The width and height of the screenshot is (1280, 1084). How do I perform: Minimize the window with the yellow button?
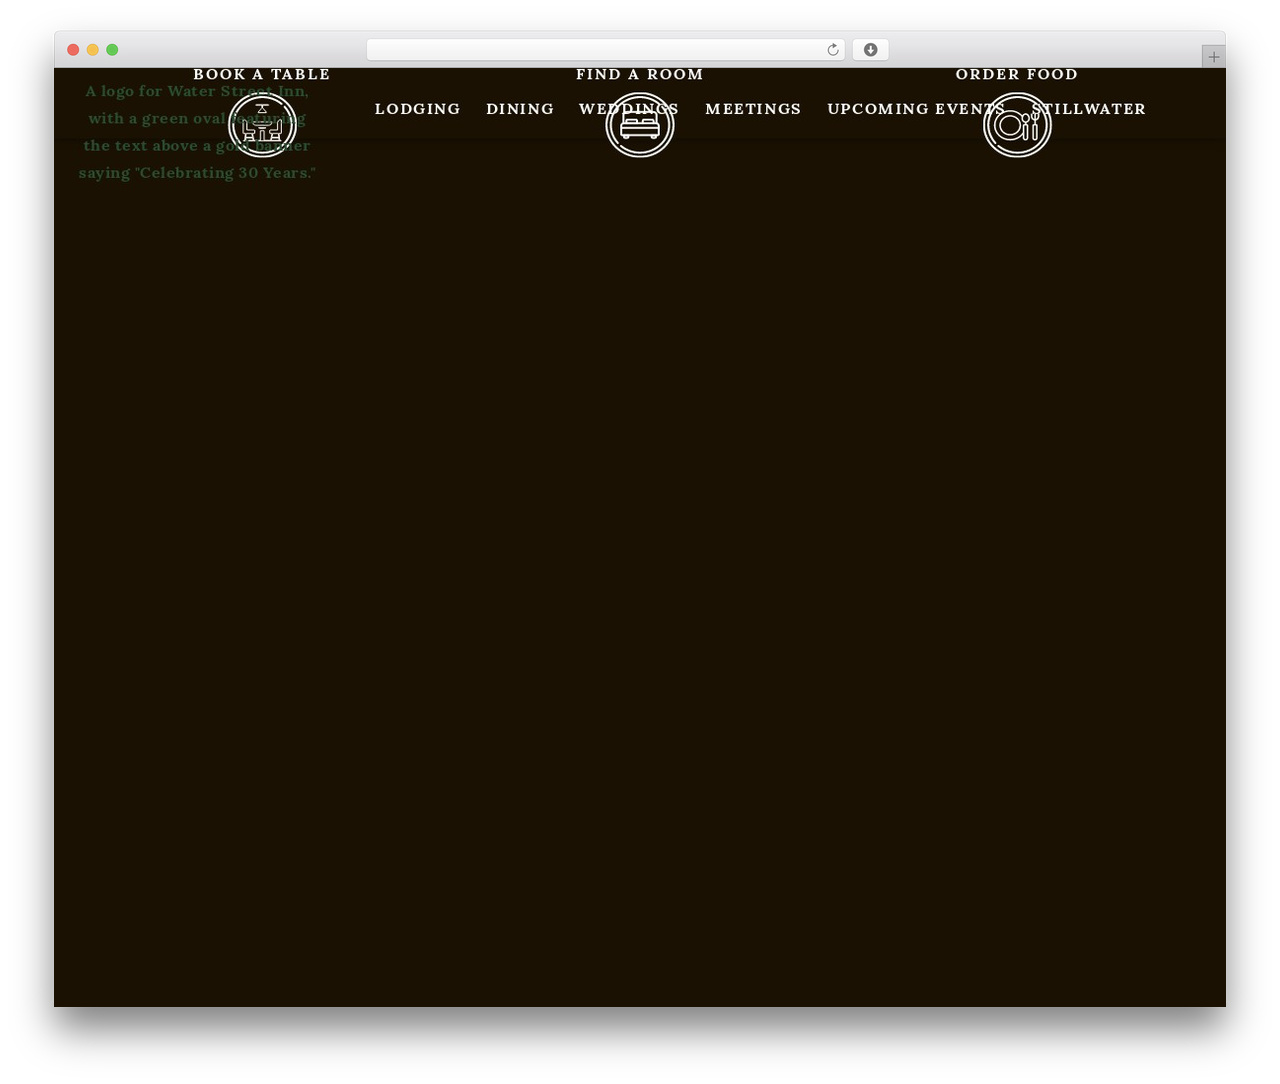coord(93,50)
